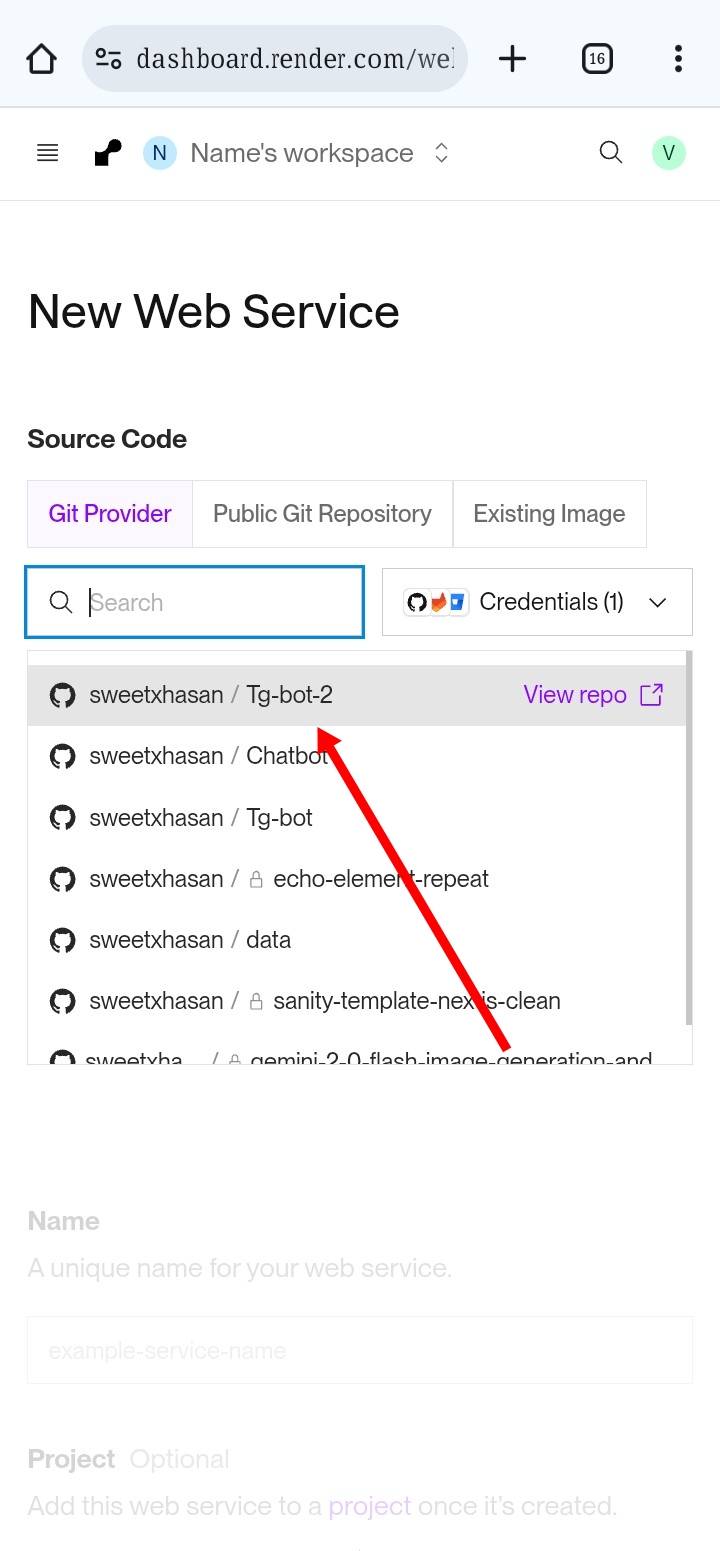This screenshot has width=720, height=1551.
Task: Open View repo link for Tg-bot-2
Action: [593, 695]
